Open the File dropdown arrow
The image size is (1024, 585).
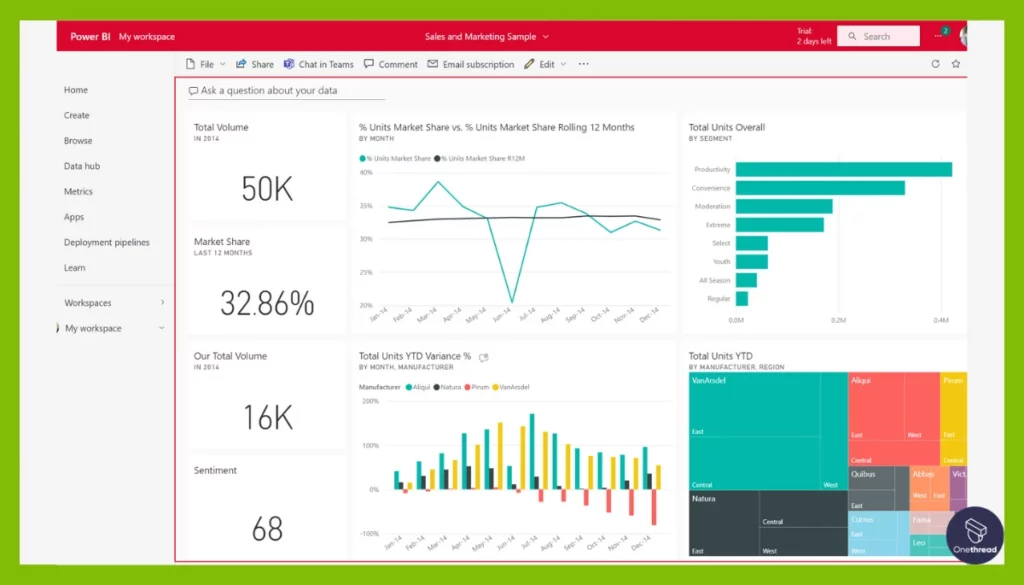pyautogui.click(x=222, y=64)
